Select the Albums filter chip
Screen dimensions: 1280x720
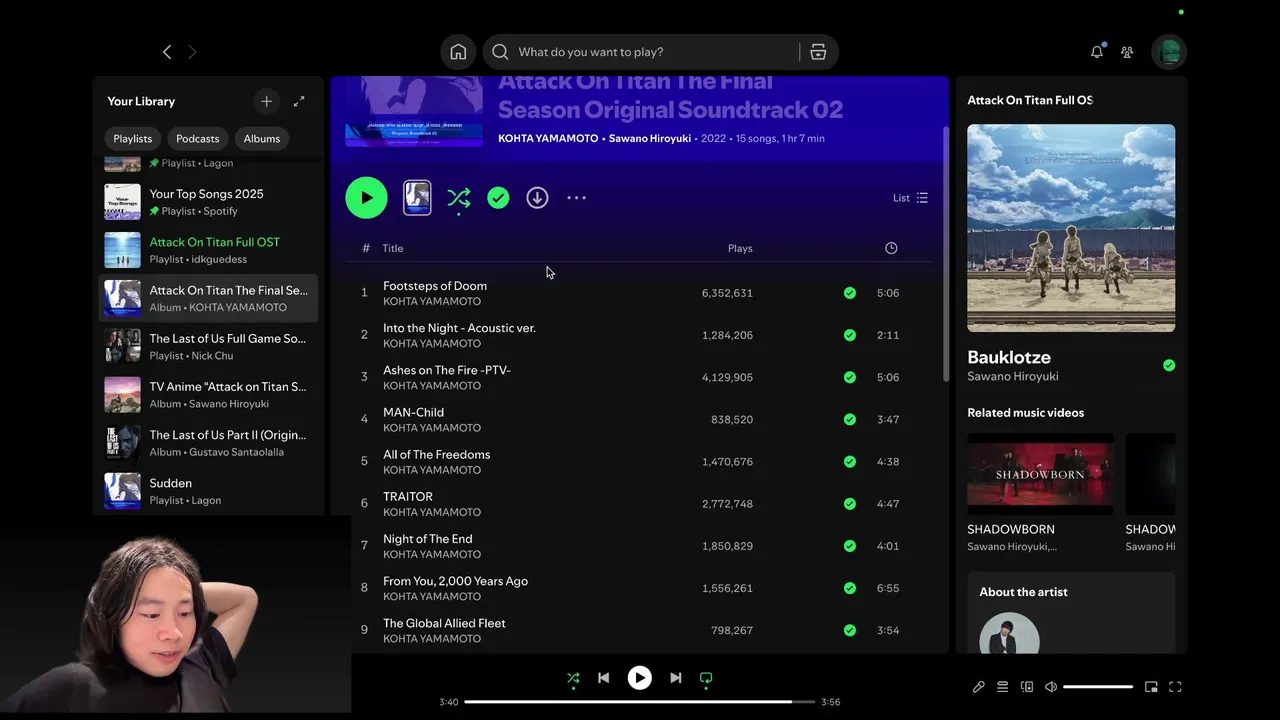[x=261, y=139]
